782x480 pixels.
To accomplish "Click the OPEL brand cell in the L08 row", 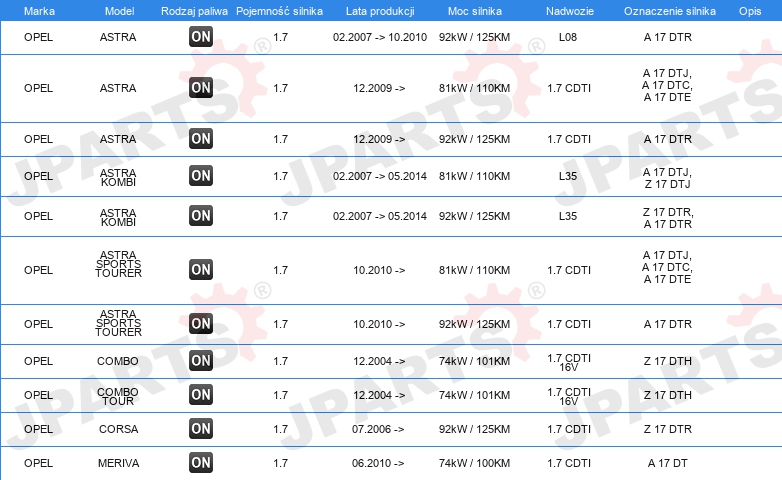I will 38,37.
